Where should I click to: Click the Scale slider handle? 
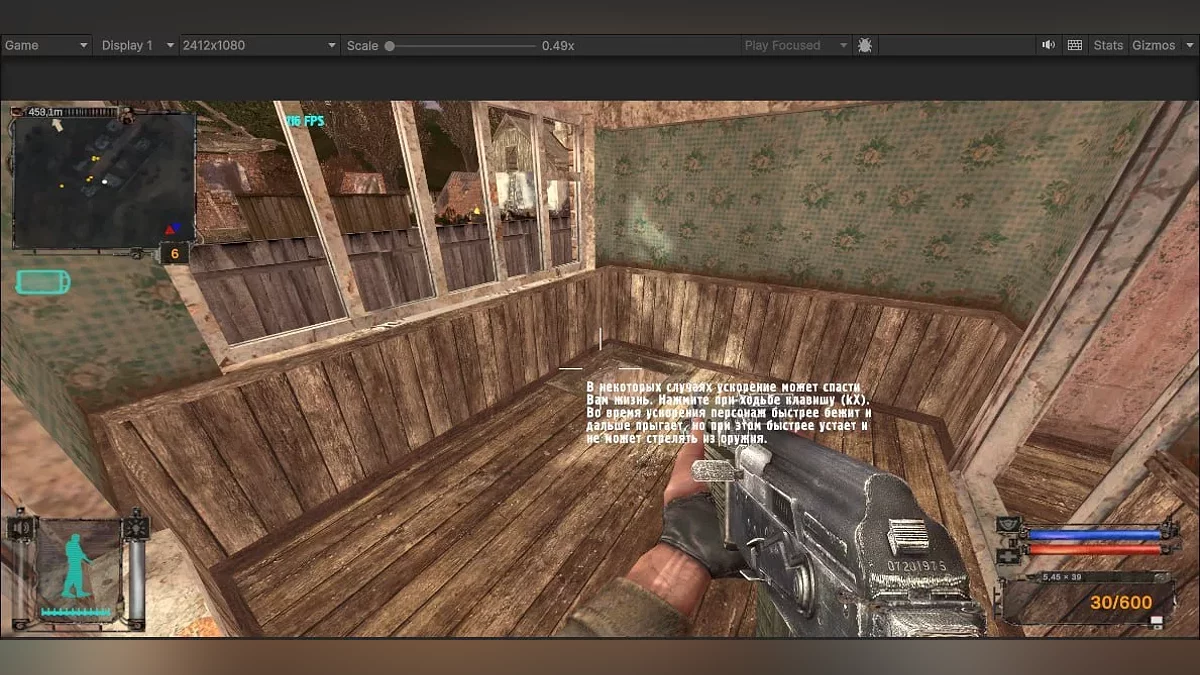click(x=389, y=46)
